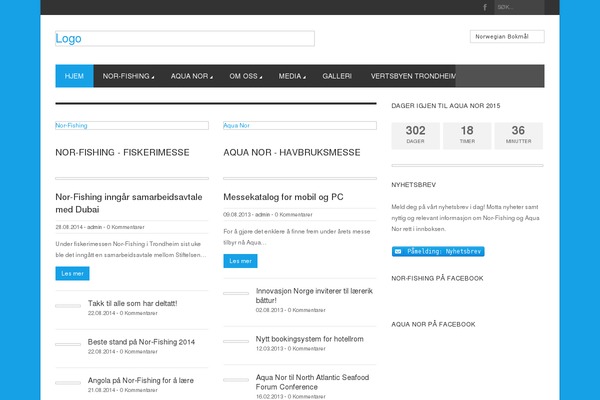Open the Nor-Fishing image link
The width and height of the screenshot is (600, 400).
(x=132, y=126)
